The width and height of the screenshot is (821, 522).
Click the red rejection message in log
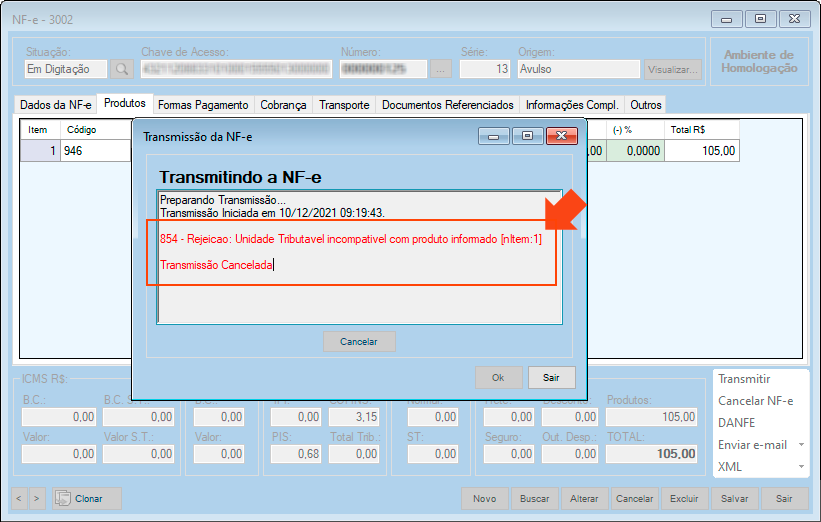pyautogui.click(x=350, y=240)
